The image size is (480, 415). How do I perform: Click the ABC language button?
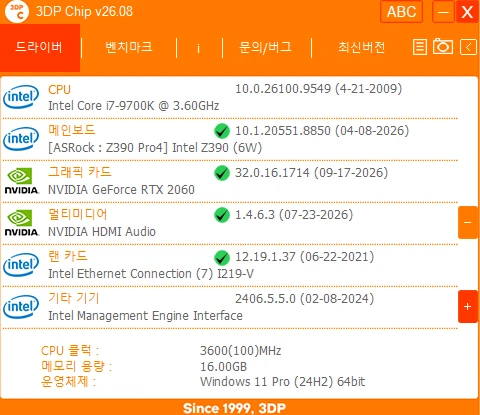(401, 12)
